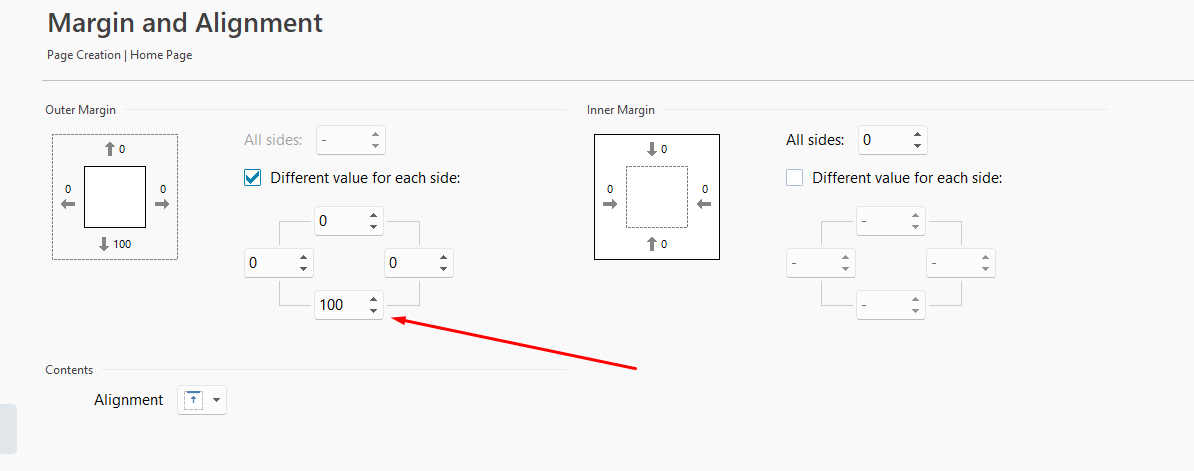
Task: Increase the Outer Margin right value
Action: tap(443, 257)
